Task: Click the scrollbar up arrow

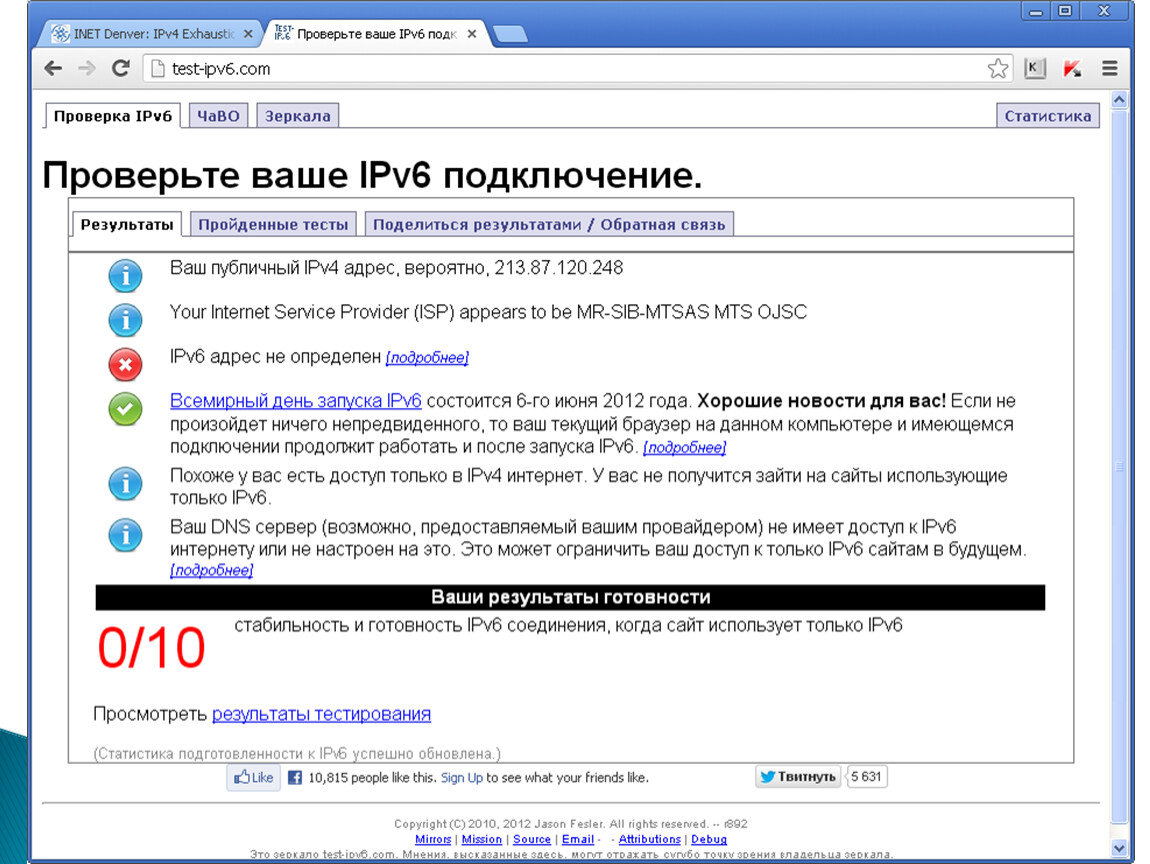Action: point(1119,100)
